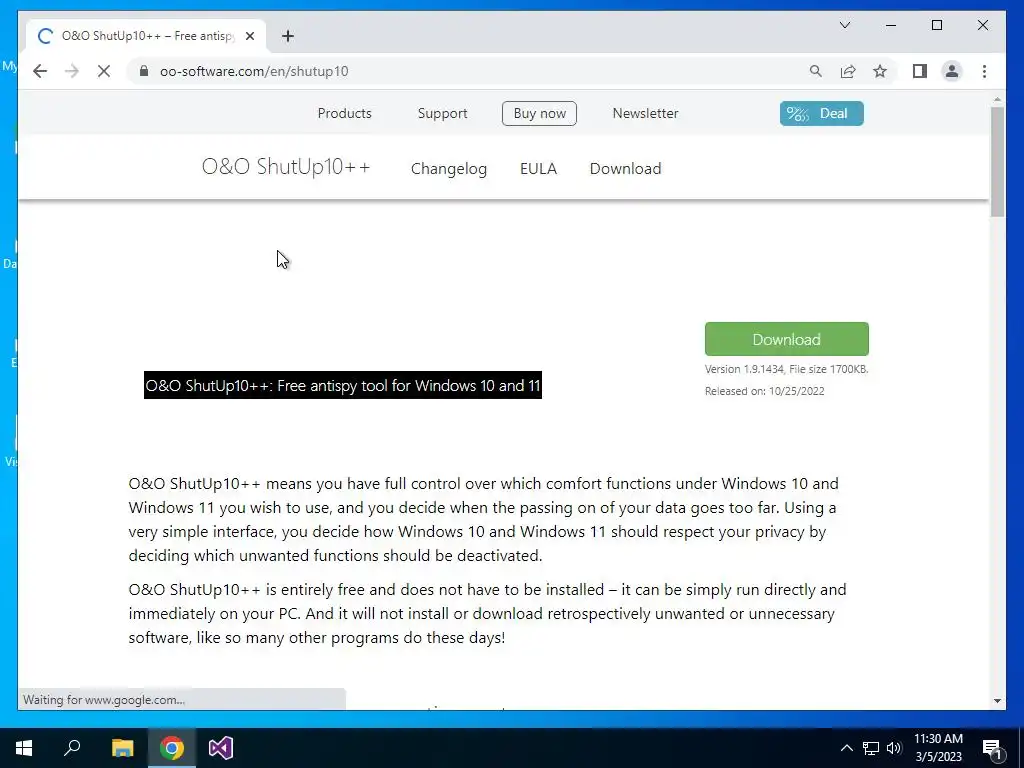Viewport: 1024px width, 768px height.
Task: Stop loading the page
Action: pyautogui.click(x=104, y=71)
